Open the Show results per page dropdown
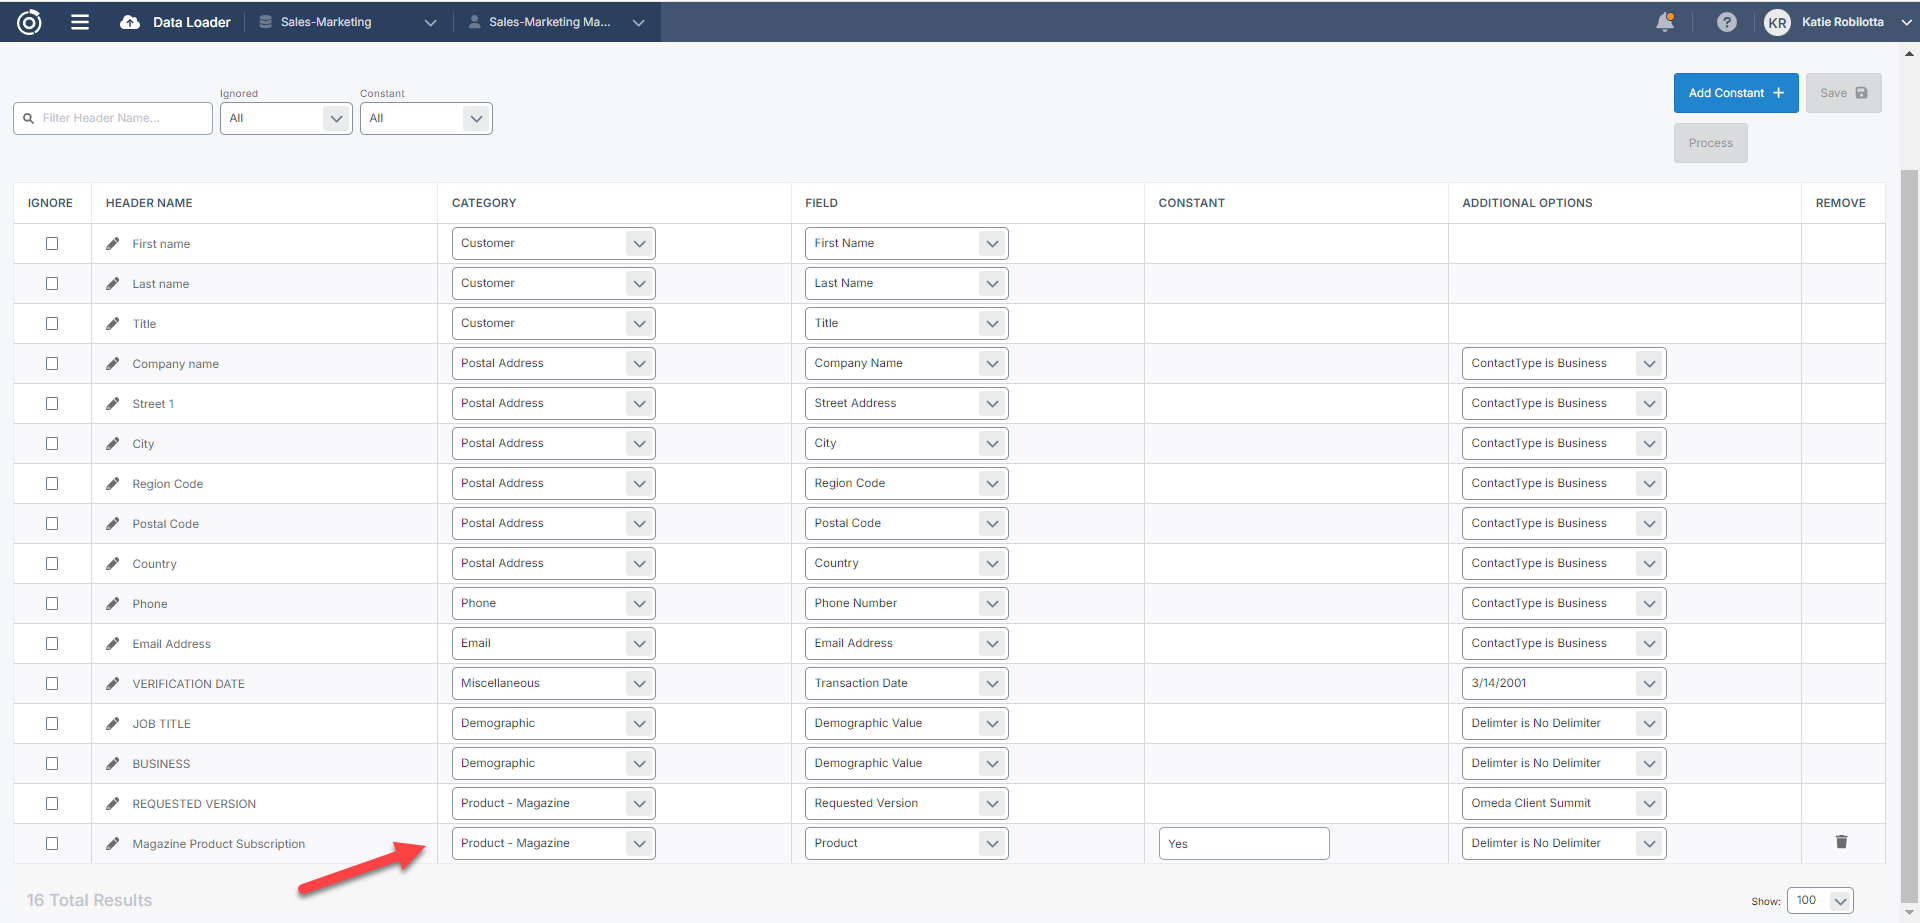1920x923 pixels. (x=1819, y=900)
